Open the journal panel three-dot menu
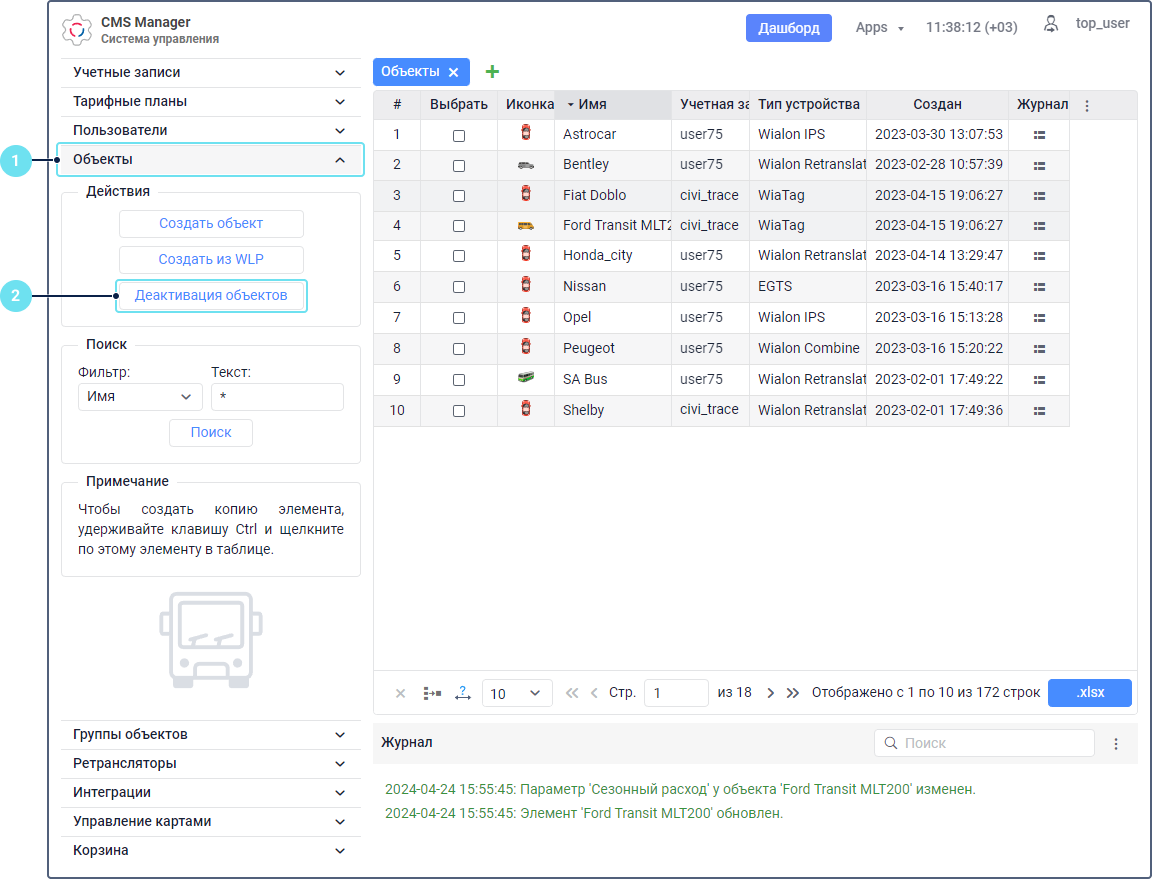The image size is (1152, 879). coord(1117,744)
